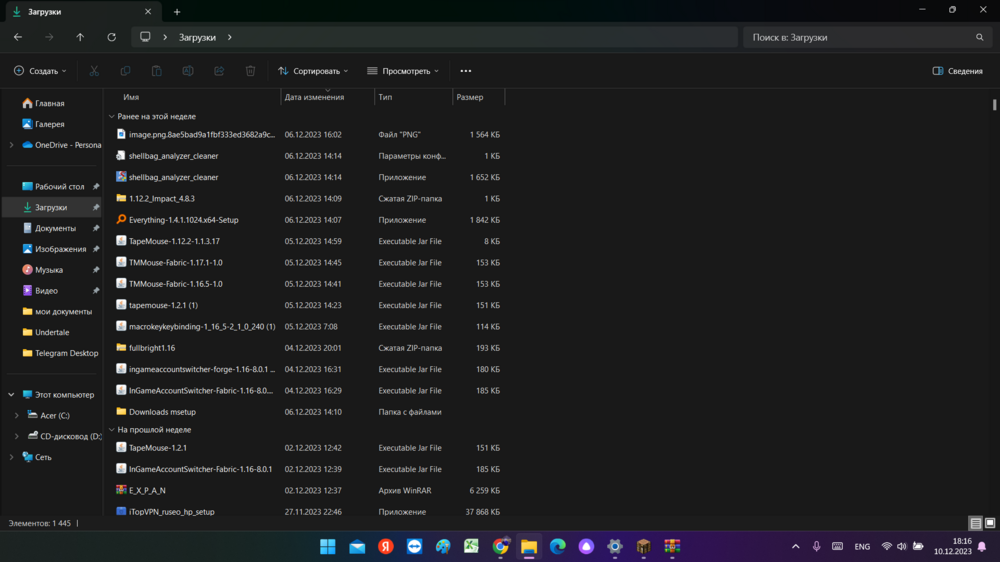This screenshot has height=562, width=1000.
Task: Collapse the Ранее на этой неделе group
Action: point(112,117)
